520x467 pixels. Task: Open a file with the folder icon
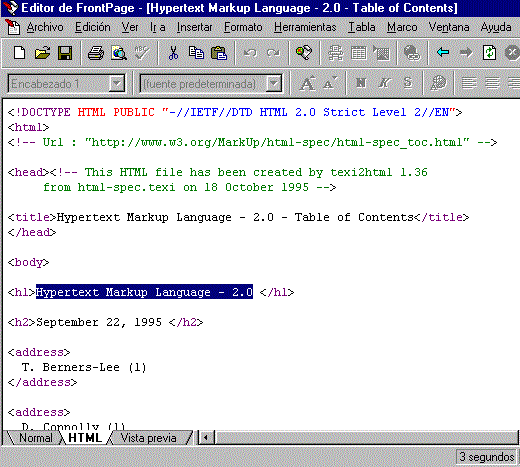click(x=42, y=53)
